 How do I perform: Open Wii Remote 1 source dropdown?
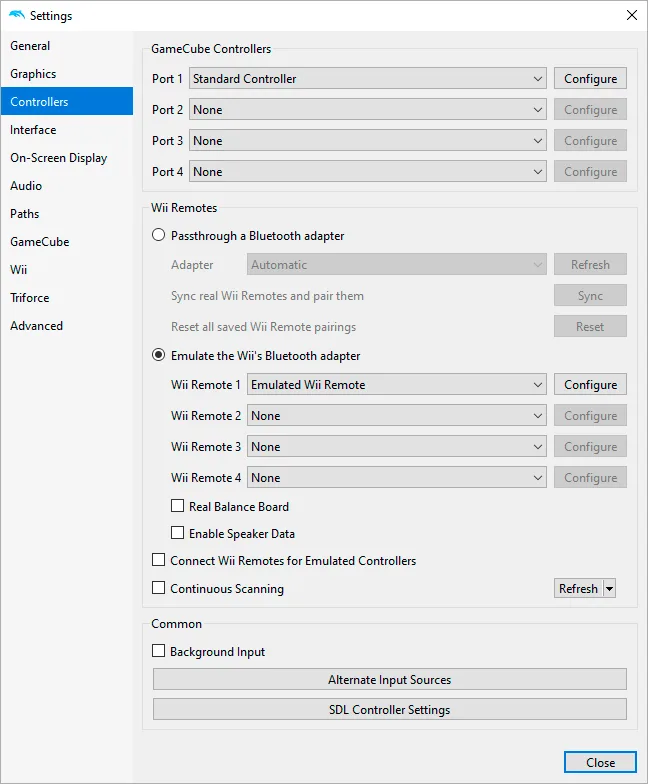pos(396,384)
